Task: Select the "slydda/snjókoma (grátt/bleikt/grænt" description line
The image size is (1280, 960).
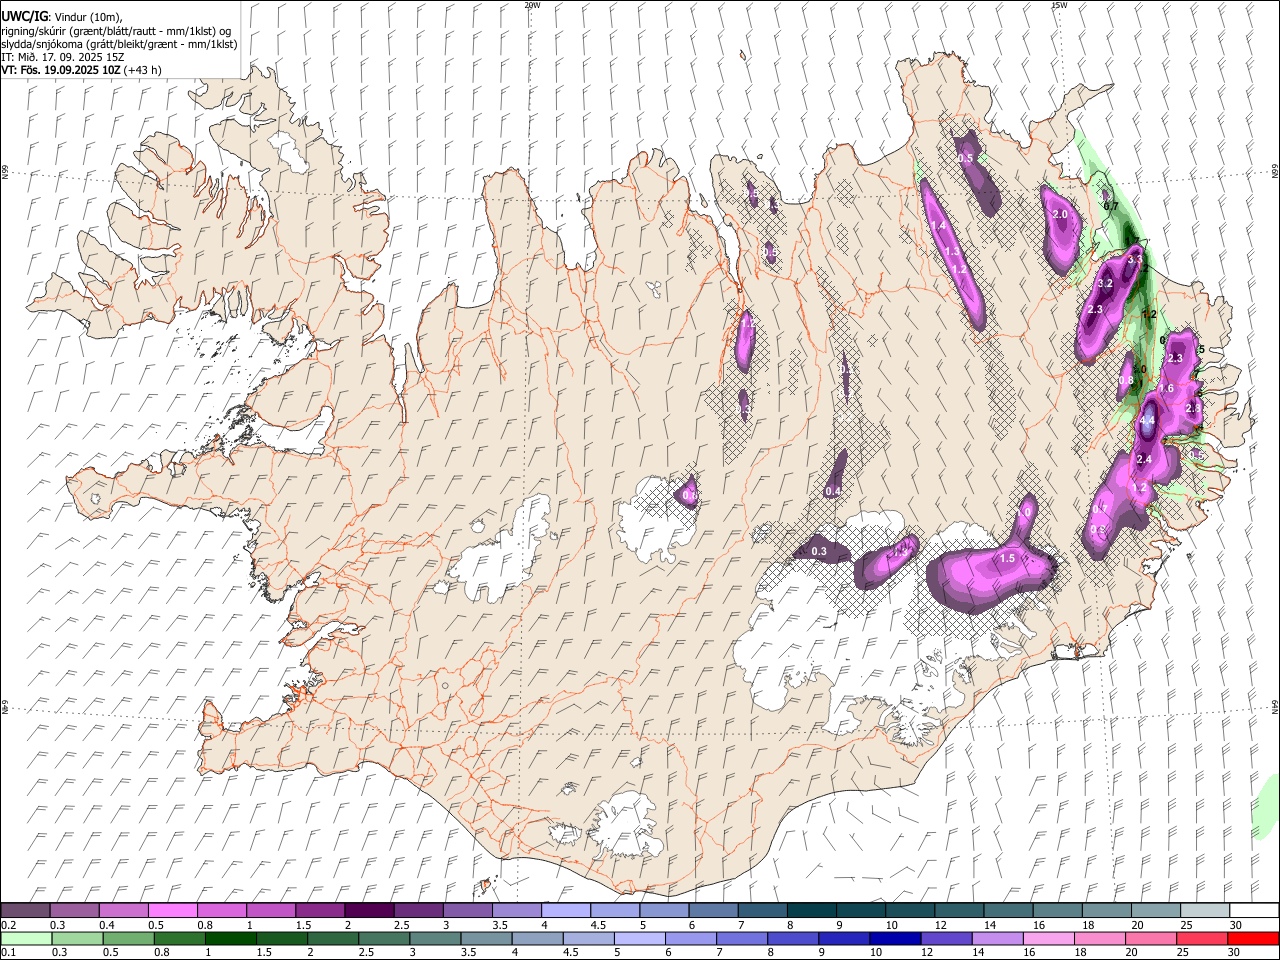Action: (x=119, y=44)
